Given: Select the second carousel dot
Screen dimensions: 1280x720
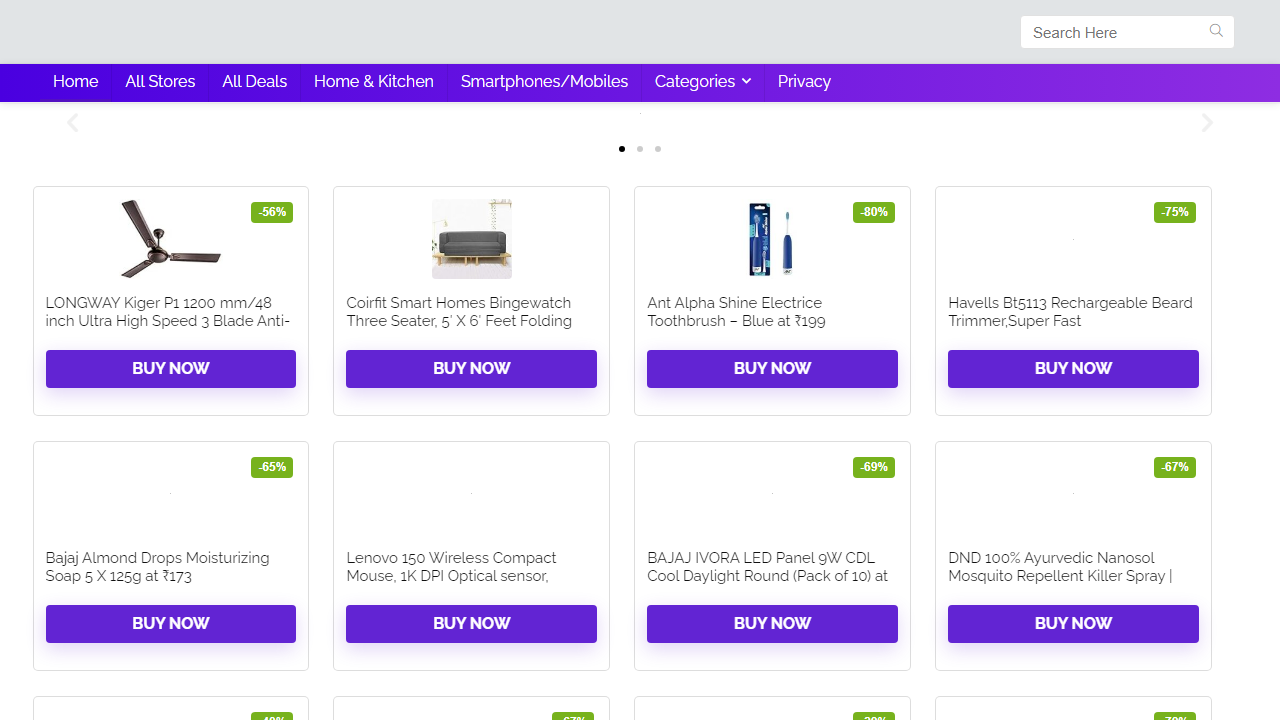Looking at the screenshot, I should pos(639,148).
